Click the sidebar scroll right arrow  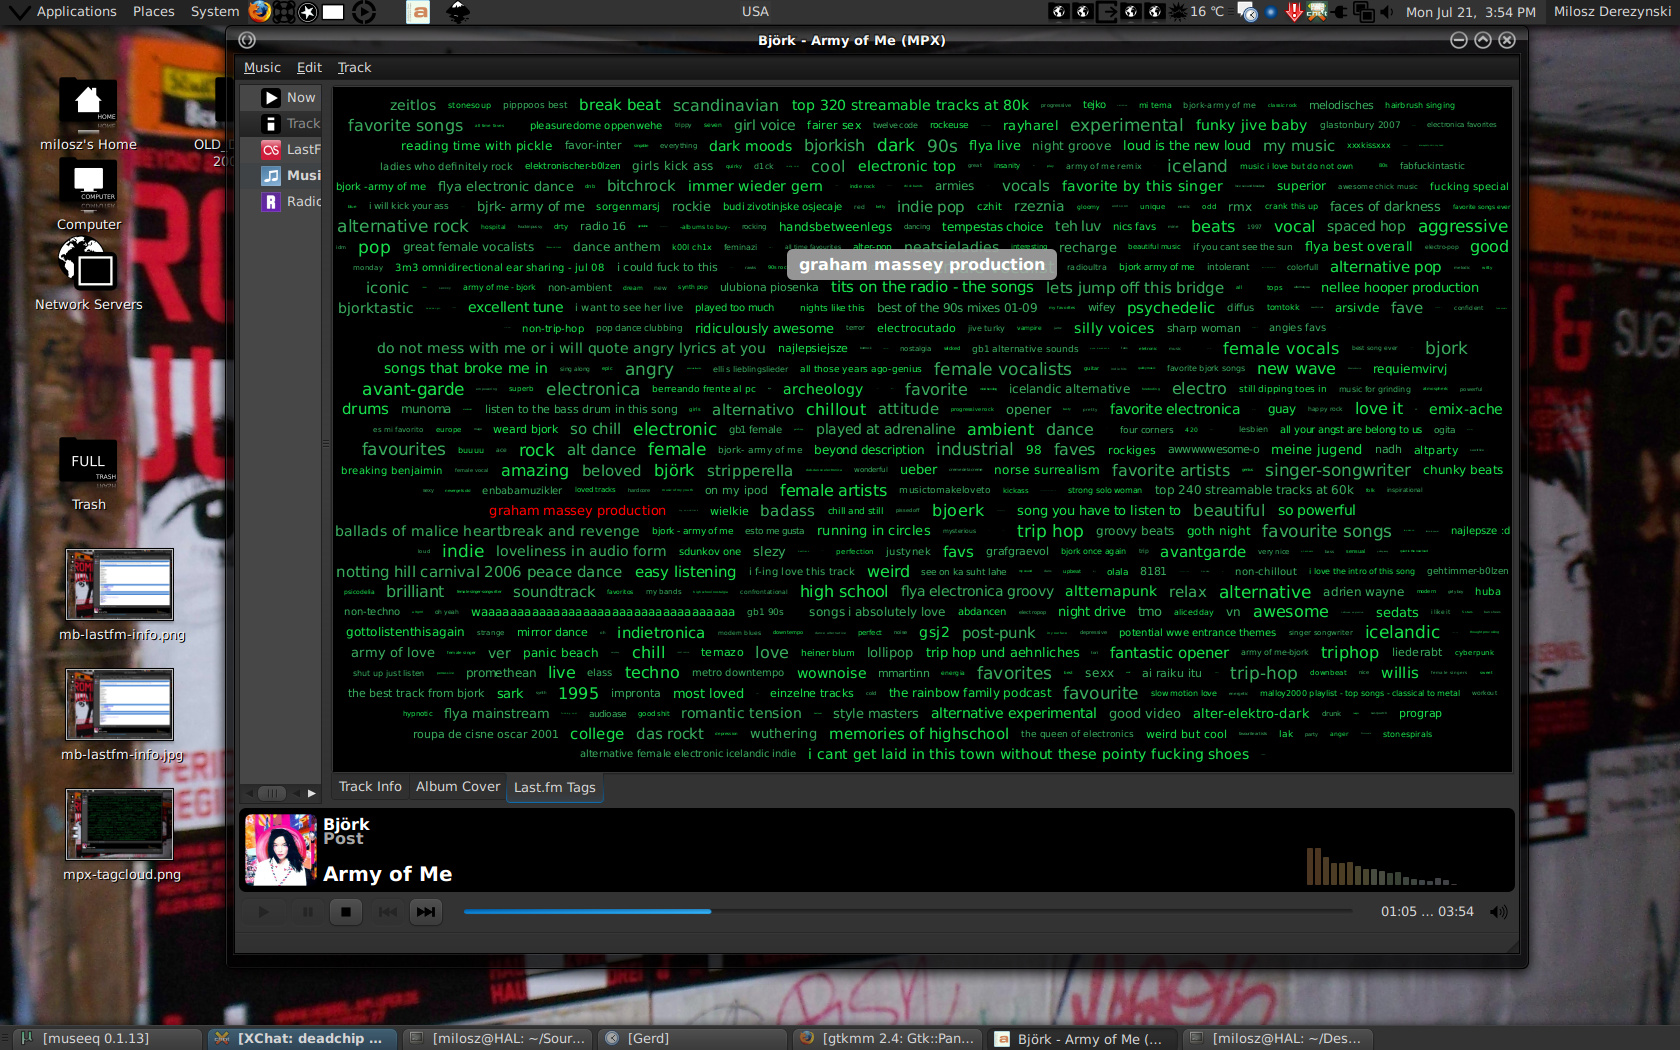pyautogui.click(x=312, y=793)
